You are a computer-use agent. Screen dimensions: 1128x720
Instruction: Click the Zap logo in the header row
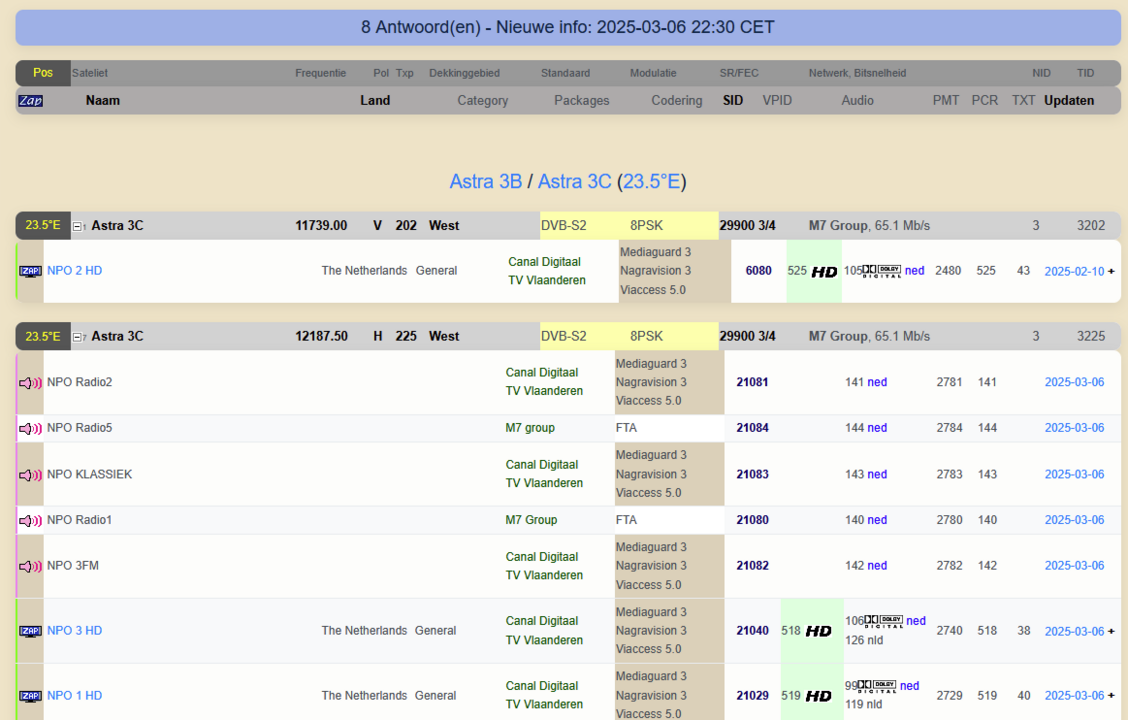point(30,101)
